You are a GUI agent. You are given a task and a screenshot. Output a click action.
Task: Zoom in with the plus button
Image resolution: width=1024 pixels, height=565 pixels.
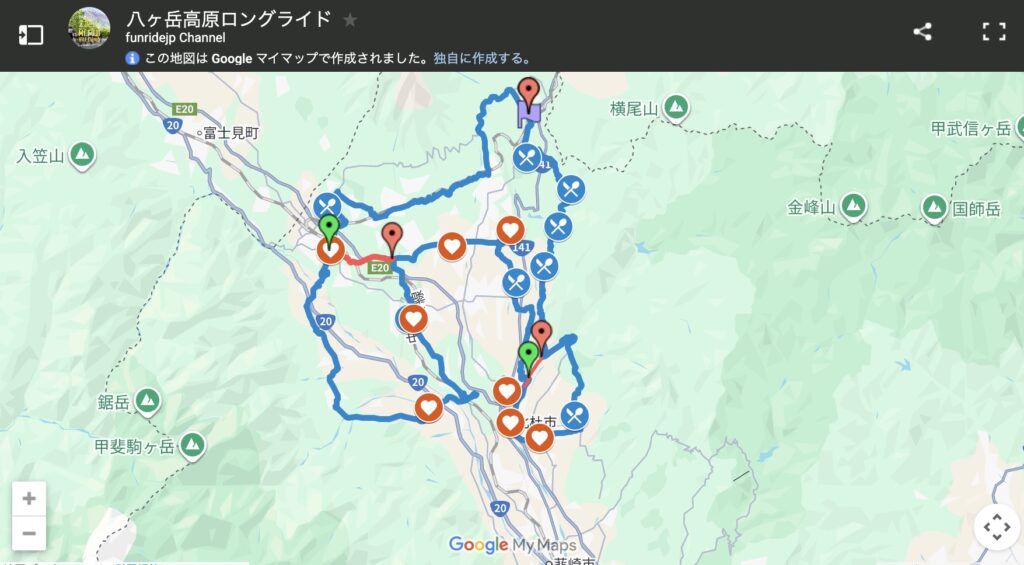tap(29, 499)
